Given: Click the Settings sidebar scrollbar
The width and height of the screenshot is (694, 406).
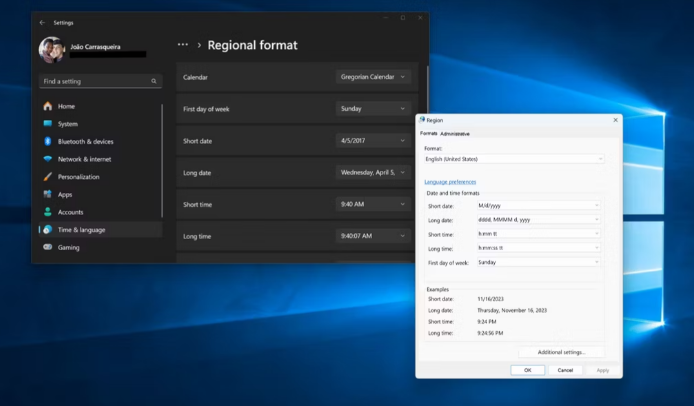Looking at the screenshot, I should pyautogui.click(x=162, y=161).
